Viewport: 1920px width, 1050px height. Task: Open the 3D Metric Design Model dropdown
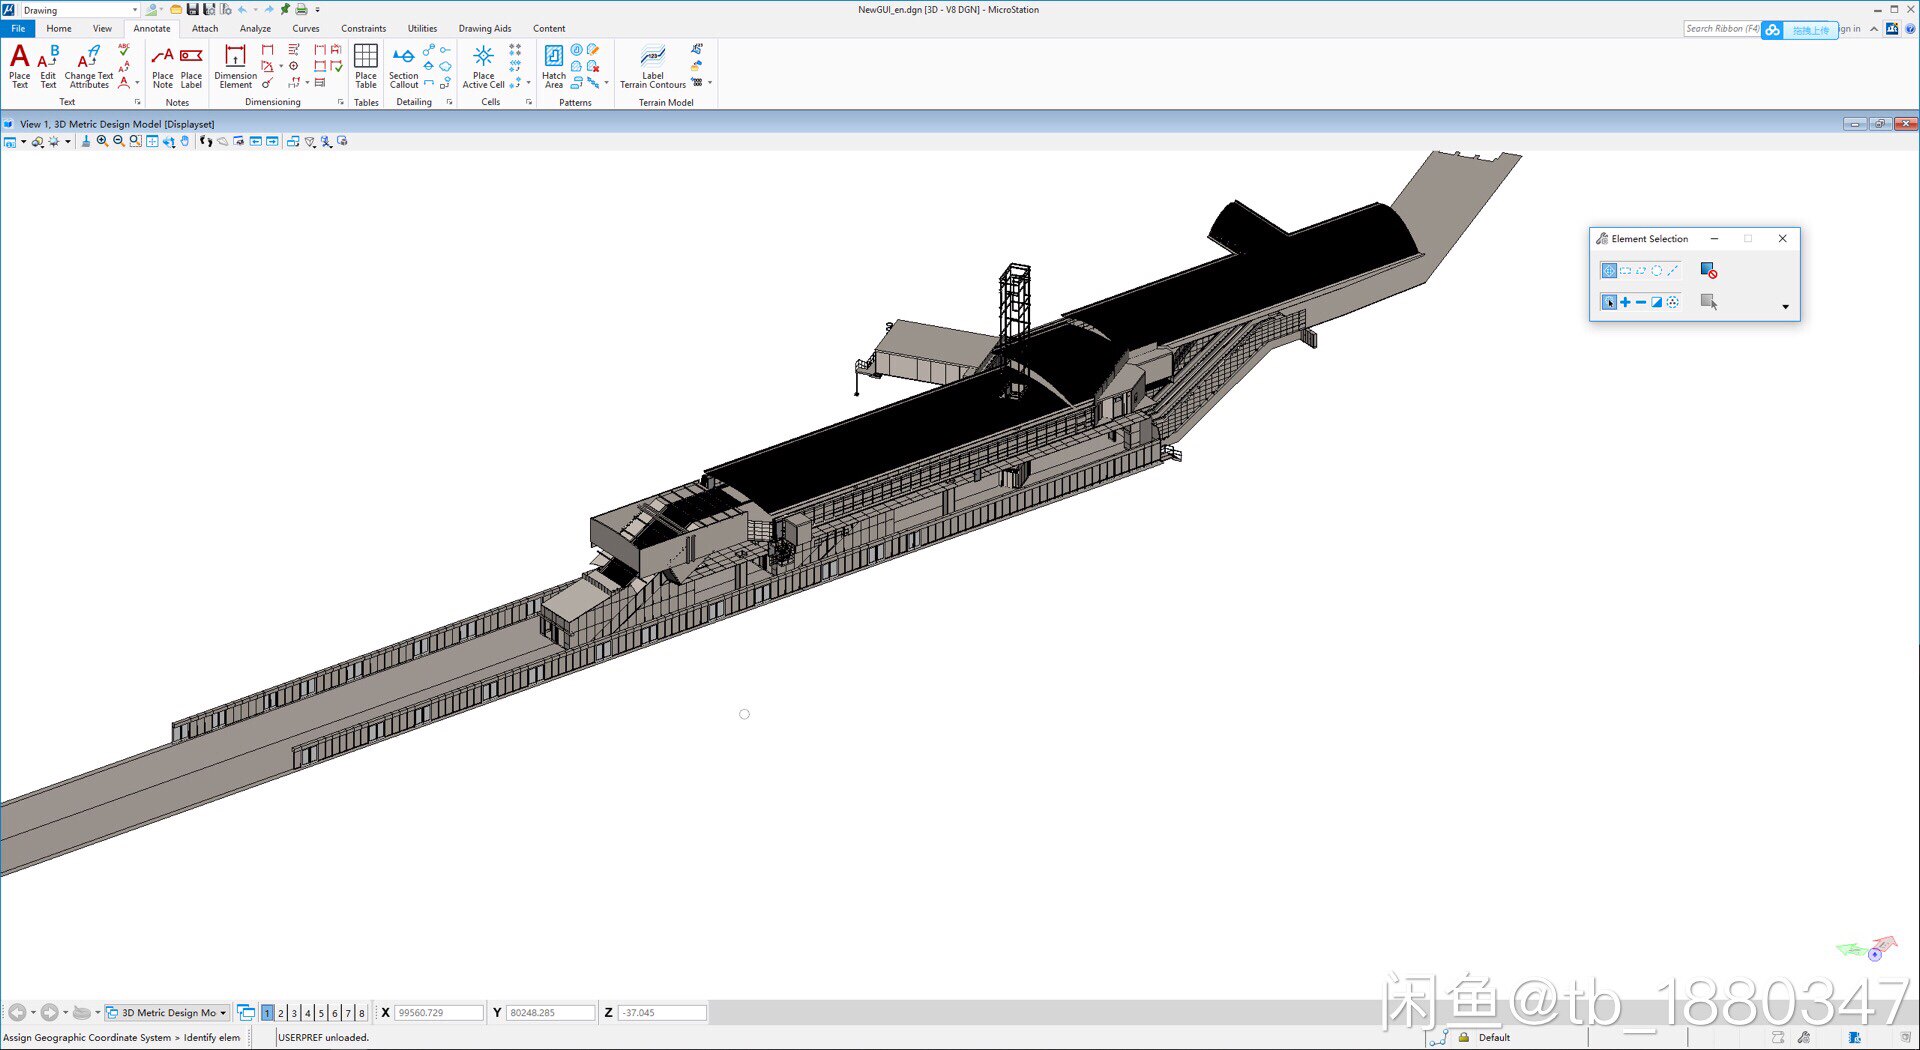(x=168, y=1013)
